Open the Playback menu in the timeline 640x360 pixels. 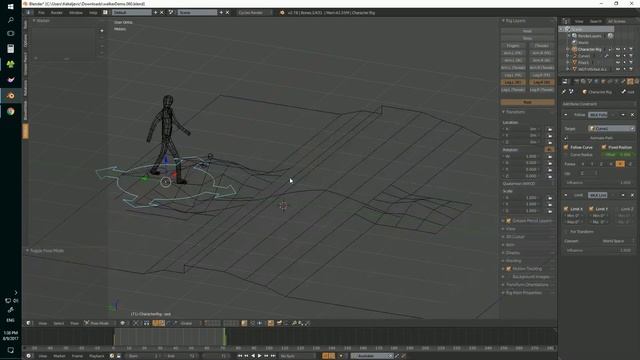point(97,356)
